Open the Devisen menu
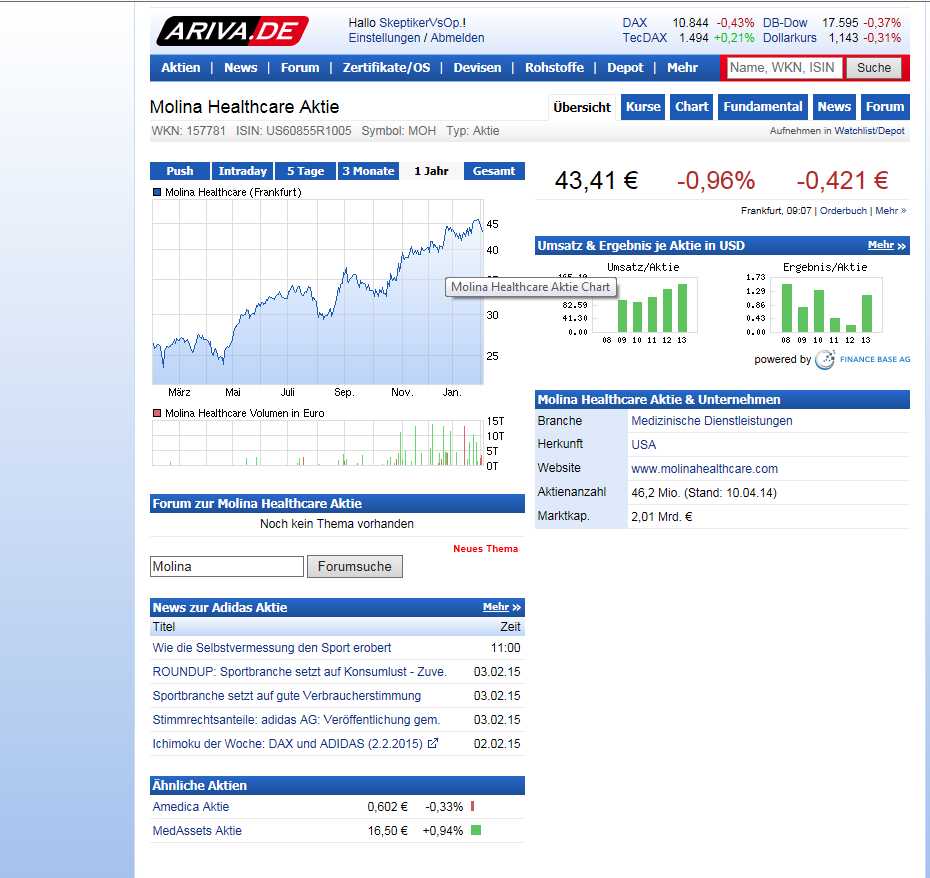Screen dimensions: 930x878 pos(477,68)
